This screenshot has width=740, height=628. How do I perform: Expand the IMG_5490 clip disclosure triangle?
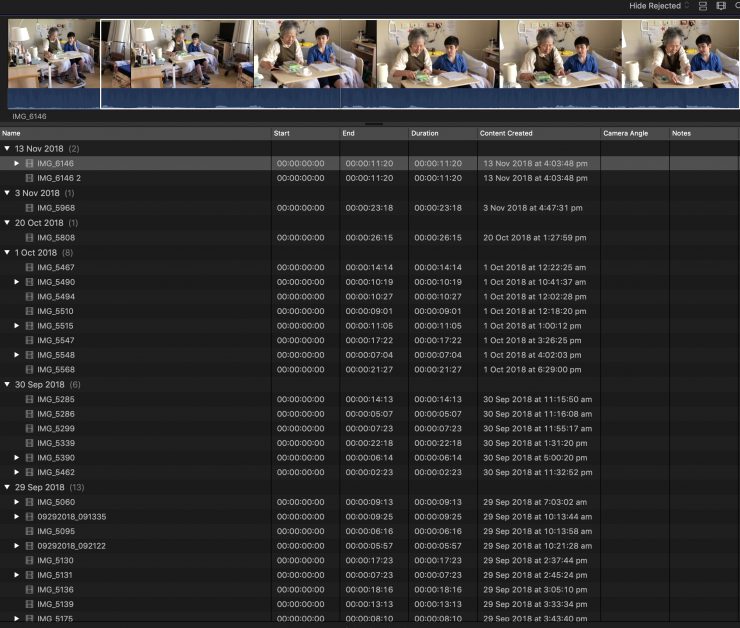pos(17,282)
